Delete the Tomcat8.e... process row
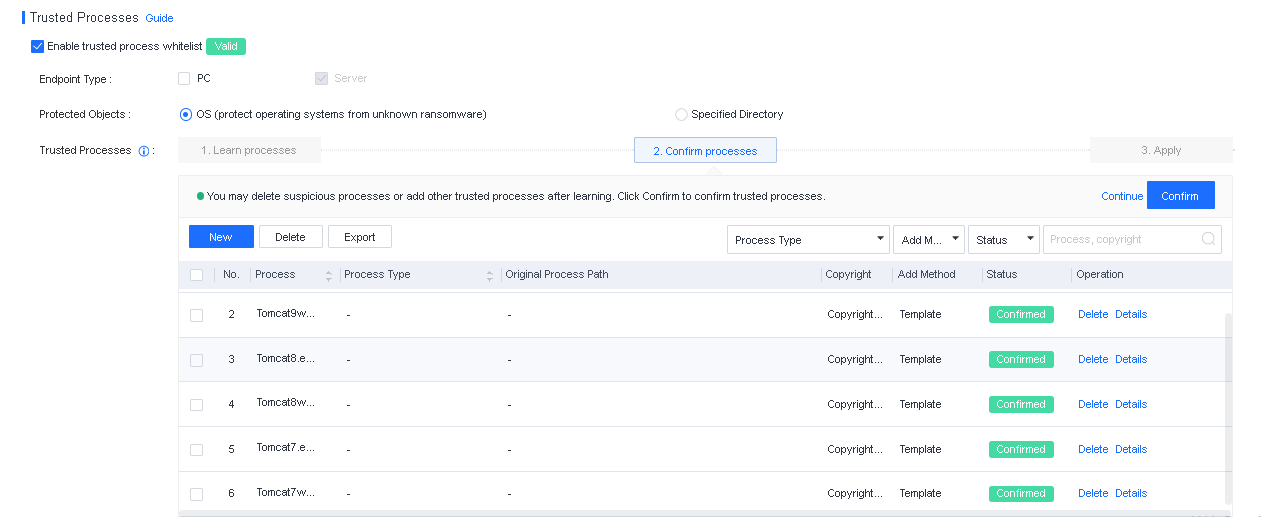1264x517 pixels. click(1092, 359)
